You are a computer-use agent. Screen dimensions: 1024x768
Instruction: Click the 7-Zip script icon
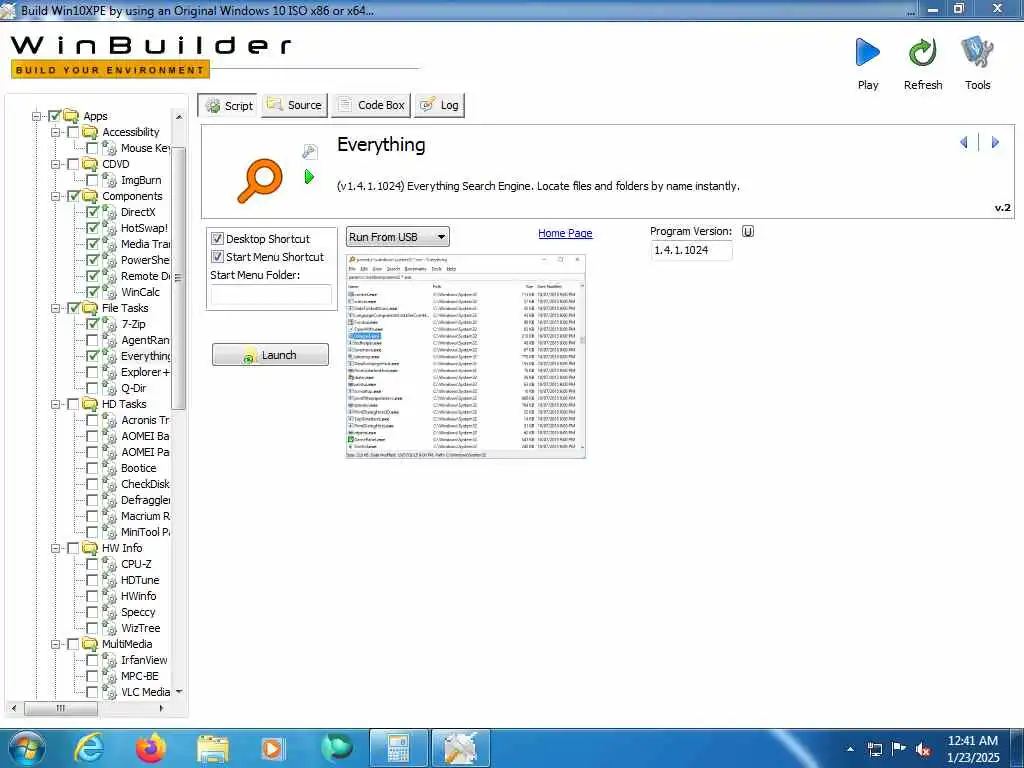110,324
